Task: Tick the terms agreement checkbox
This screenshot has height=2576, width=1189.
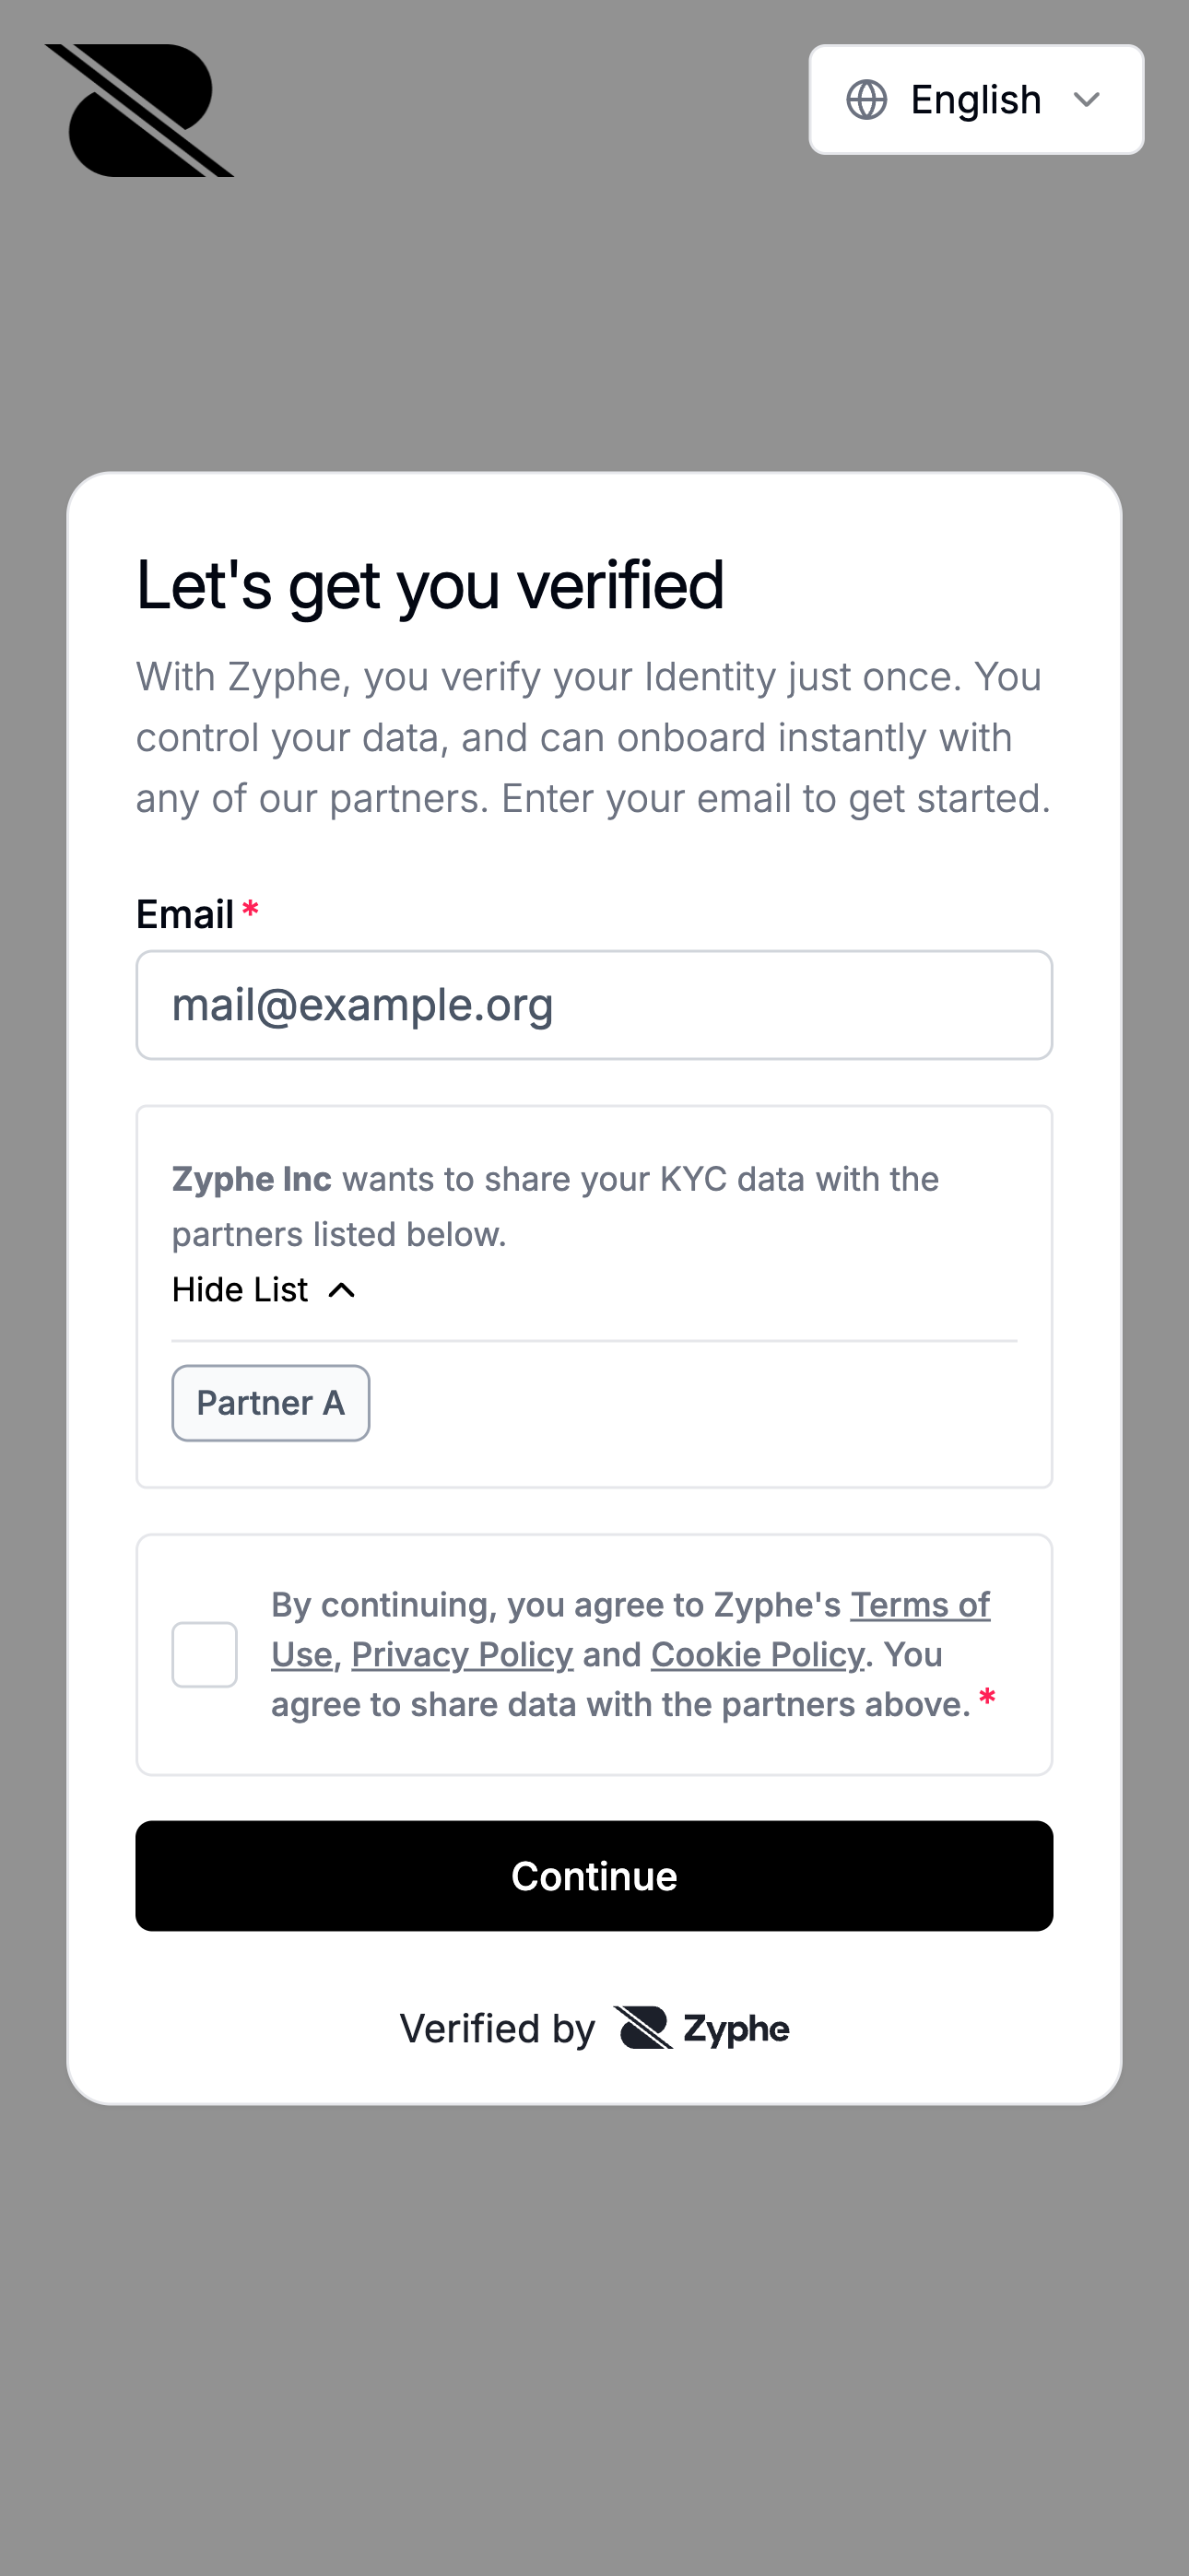Action: tap(204, 1655)
